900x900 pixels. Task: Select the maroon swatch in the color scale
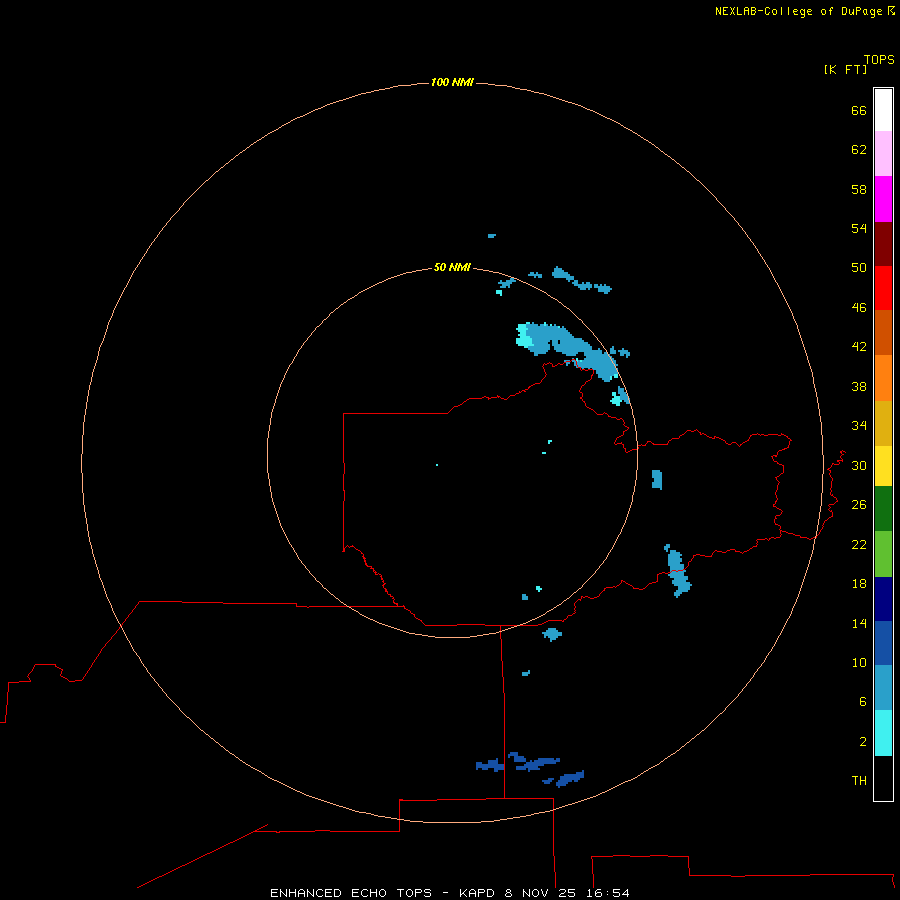(x=883, y=244)
